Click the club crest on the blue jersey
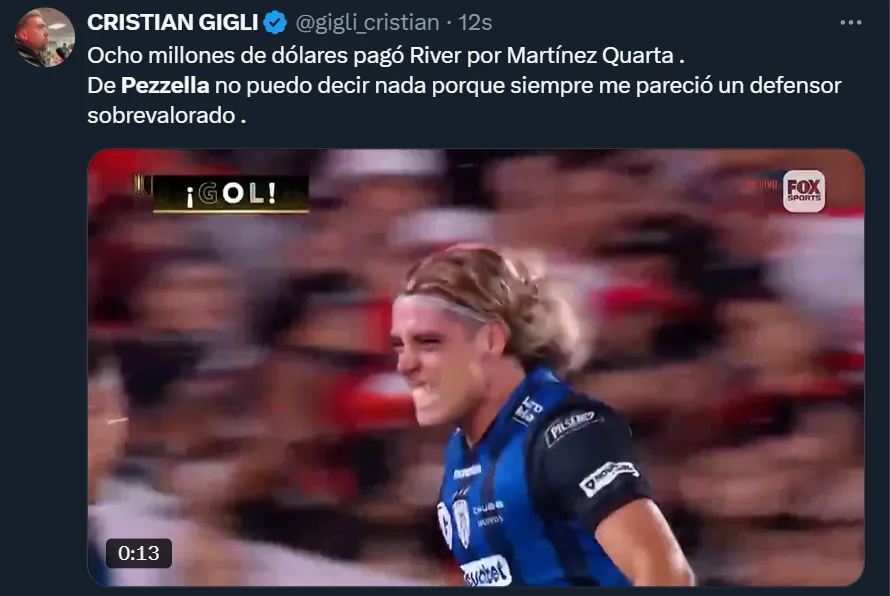 pyautogui.click(x=462, y=524)
